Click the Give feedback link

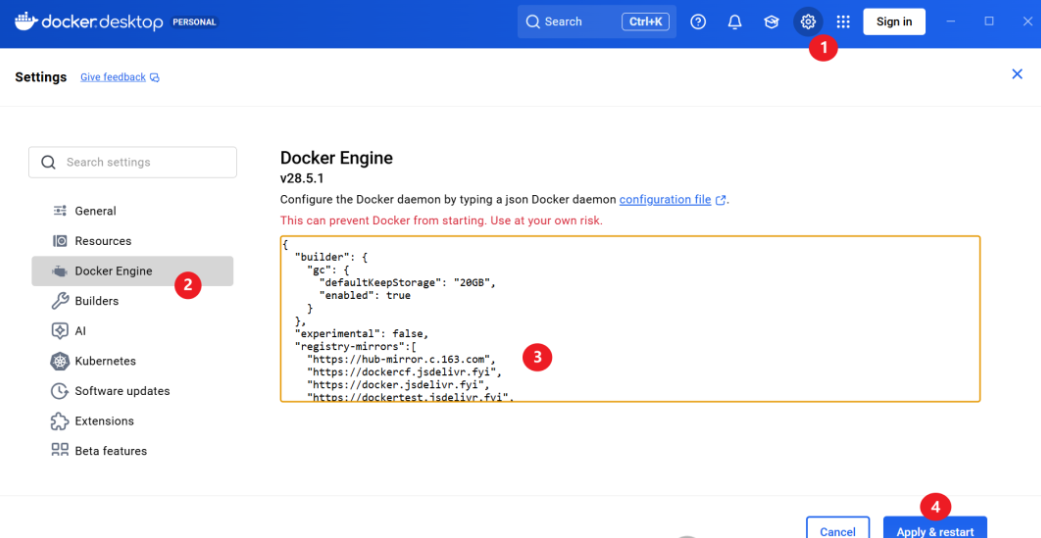113,77
